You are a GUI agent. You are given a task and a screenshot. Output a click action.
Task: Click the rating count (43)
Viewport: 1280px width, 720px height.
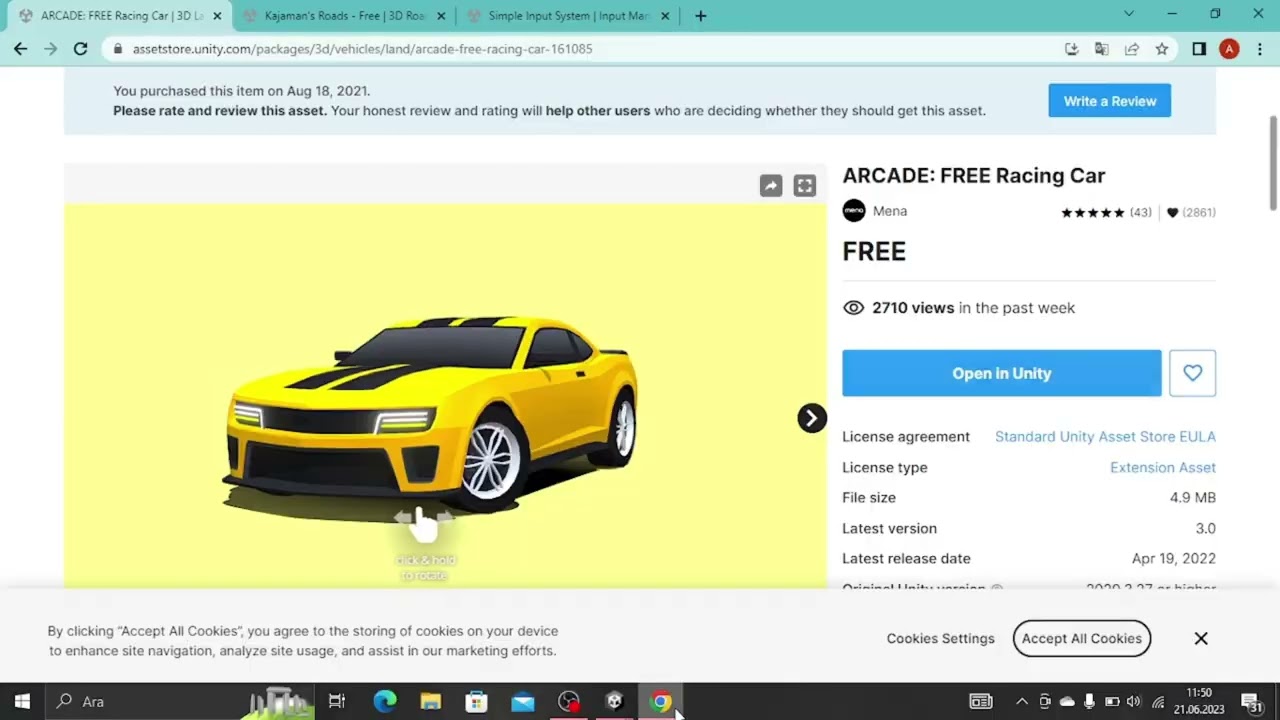click(1141, 212)
